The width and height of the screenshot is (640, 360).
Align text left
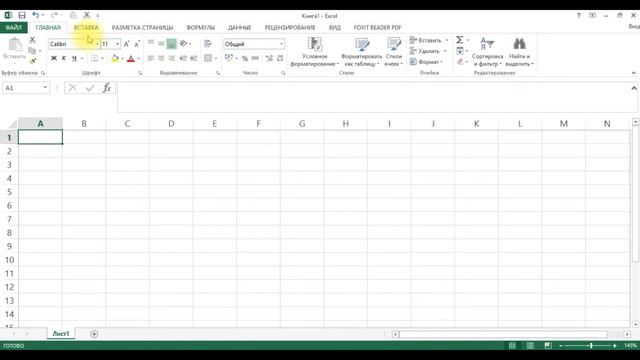[x=151, y=58]
